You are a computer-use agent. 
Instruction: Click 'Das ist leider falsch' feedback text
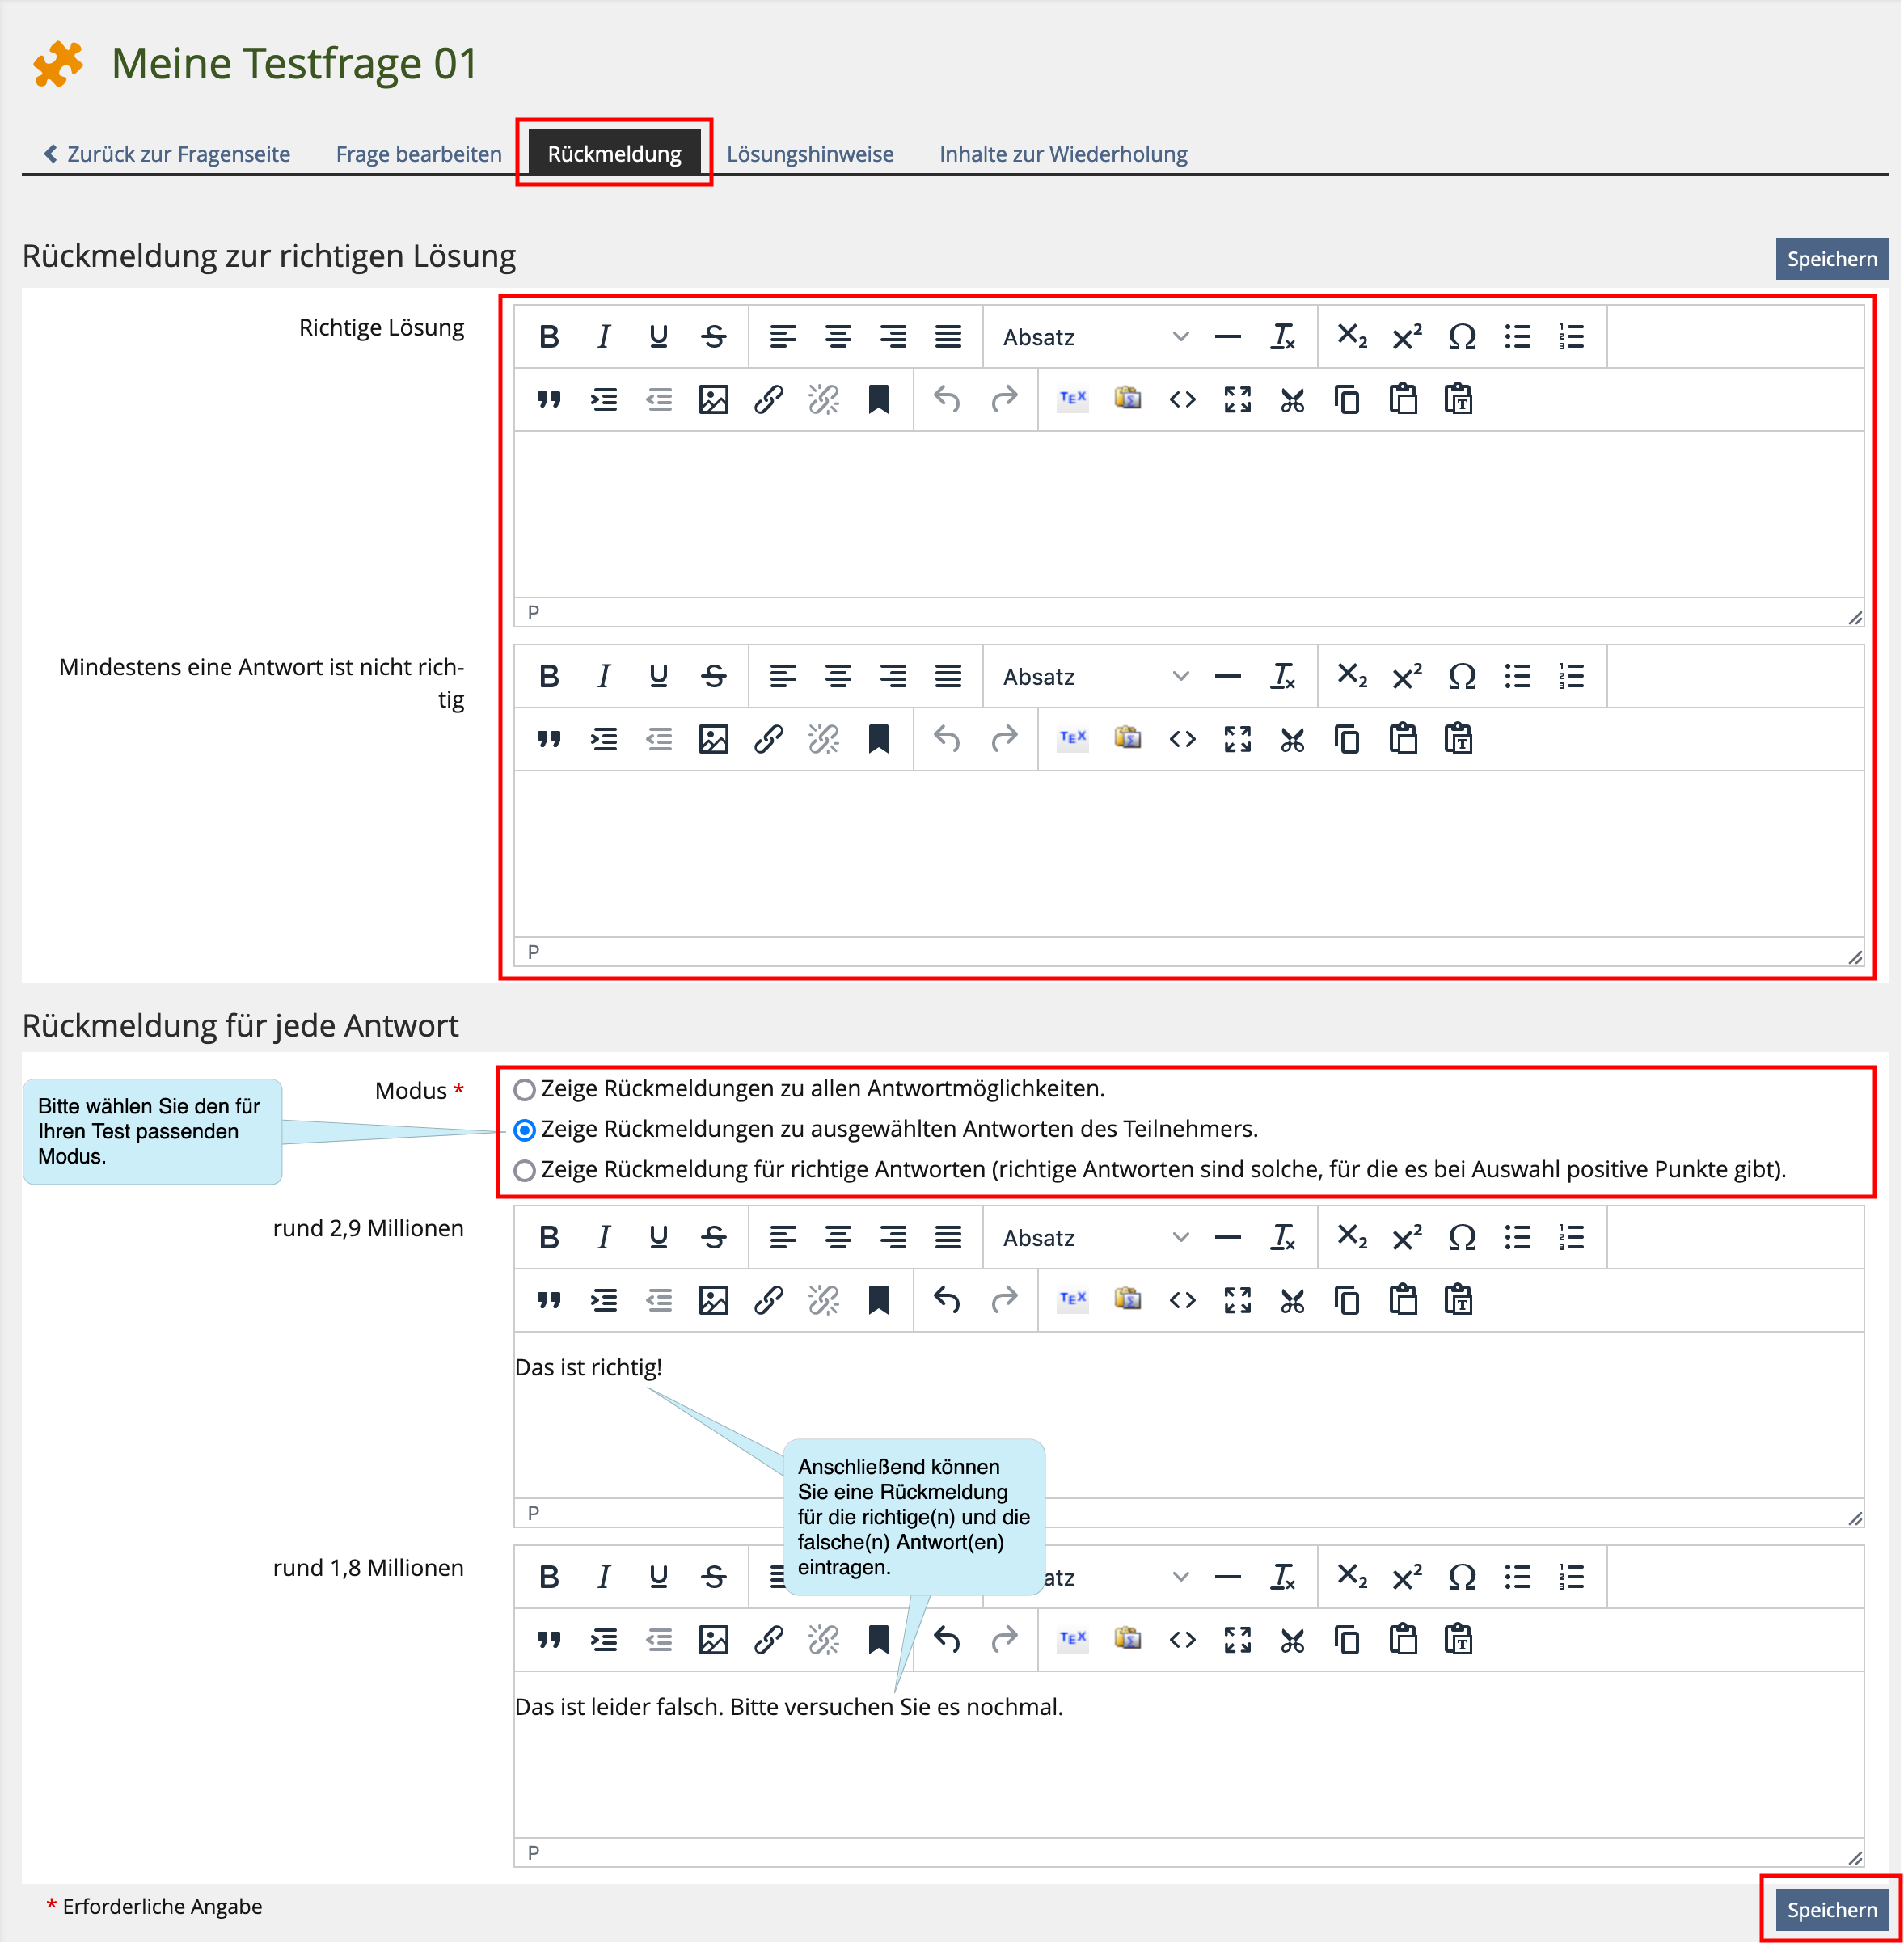pyautogui.click(x=788, y=1707)
